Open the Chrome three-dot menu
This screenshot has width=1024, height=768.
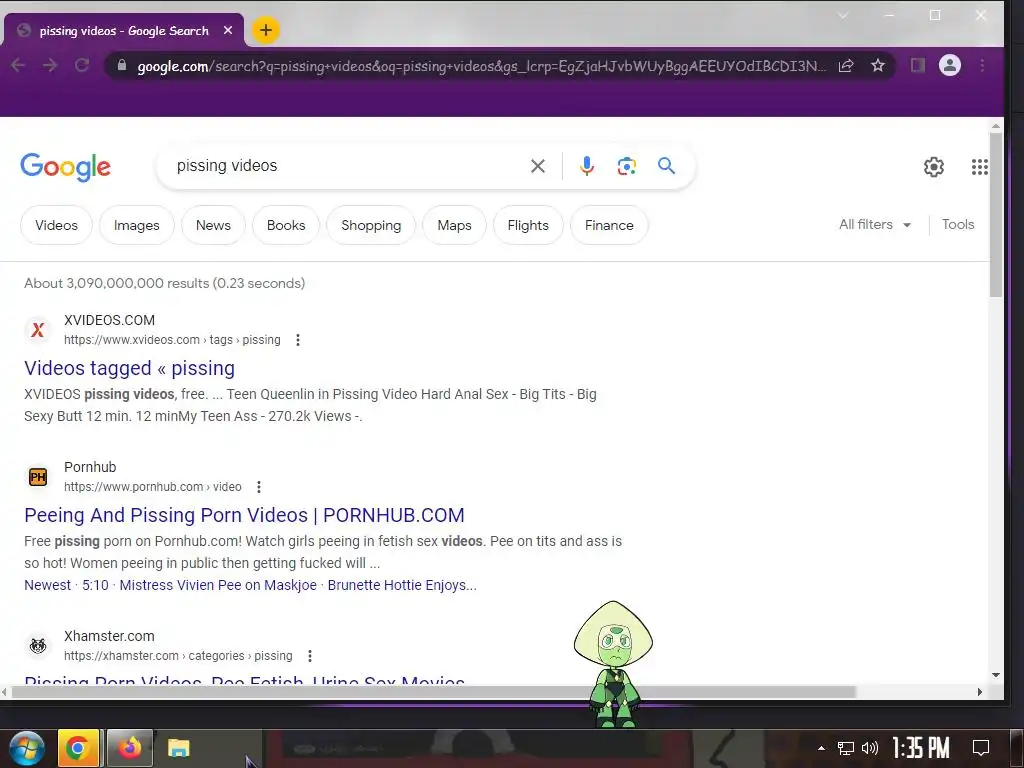(982, 65)
